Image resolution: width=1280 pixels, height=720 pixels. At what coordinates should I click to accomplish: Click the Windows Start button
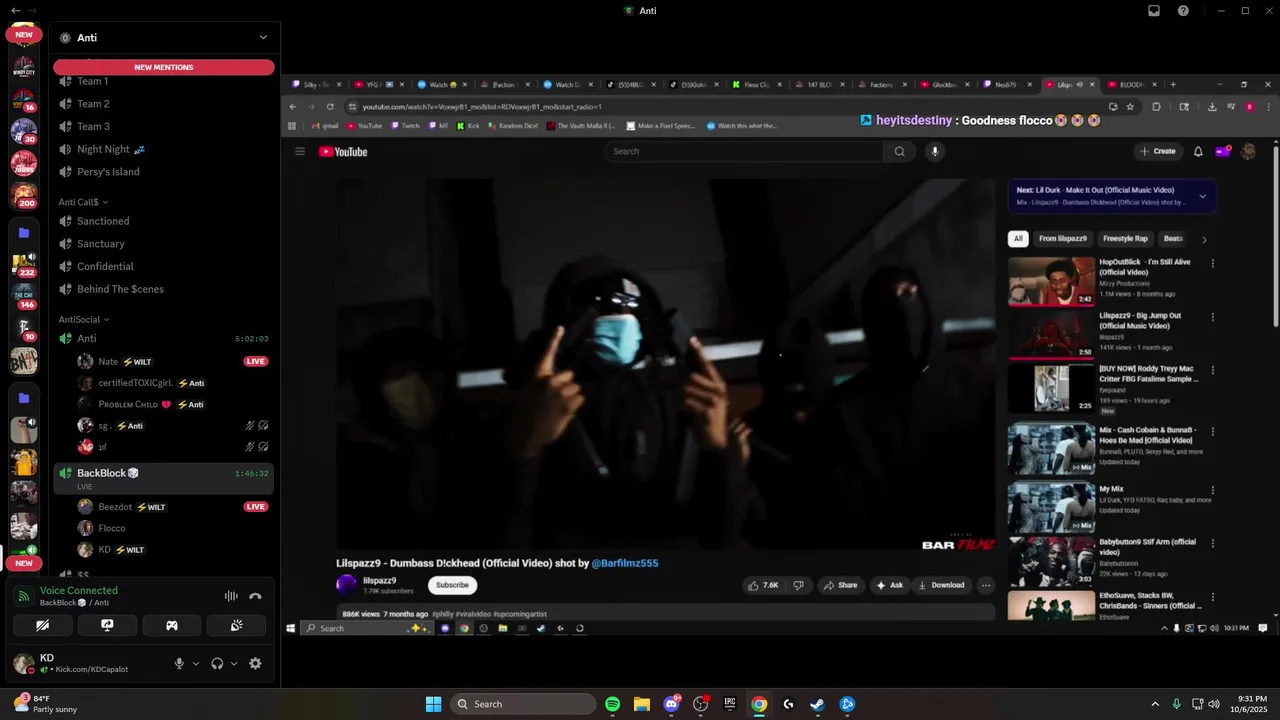433,704
